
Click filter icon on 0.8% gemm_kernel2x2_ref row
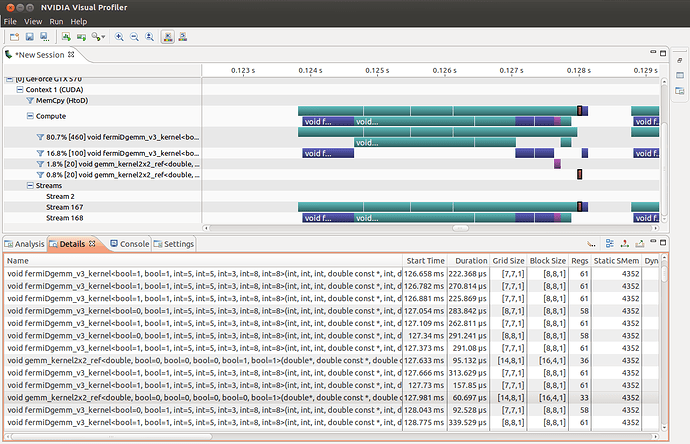click(40, 175)
